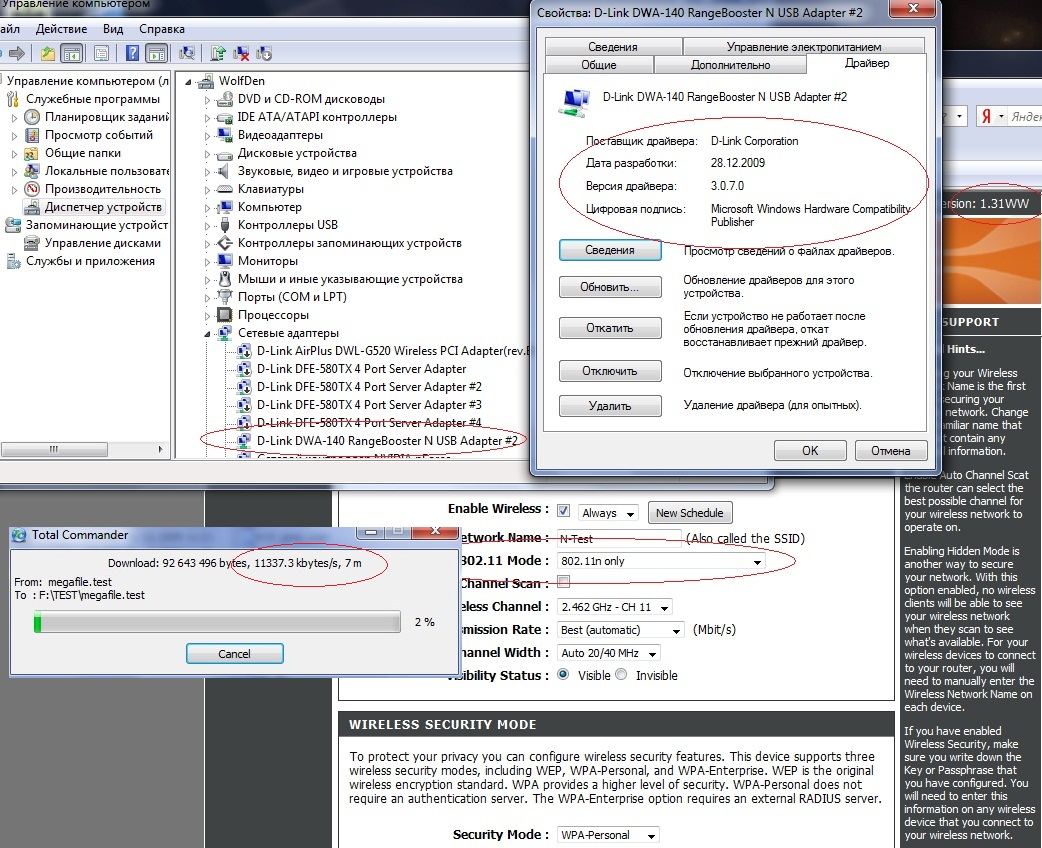The image size is (1042, 848).
Task: Switch to the Управление электропитанием tab
Action: [803, 47]
